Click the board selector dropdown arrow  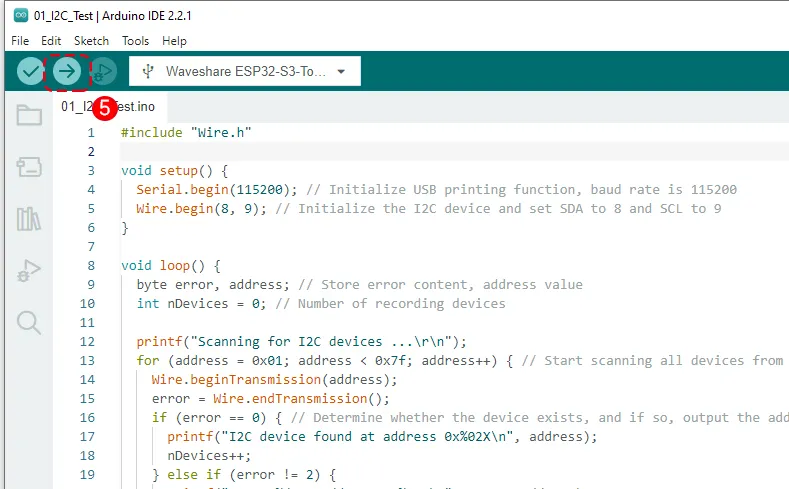coord(342,72)
